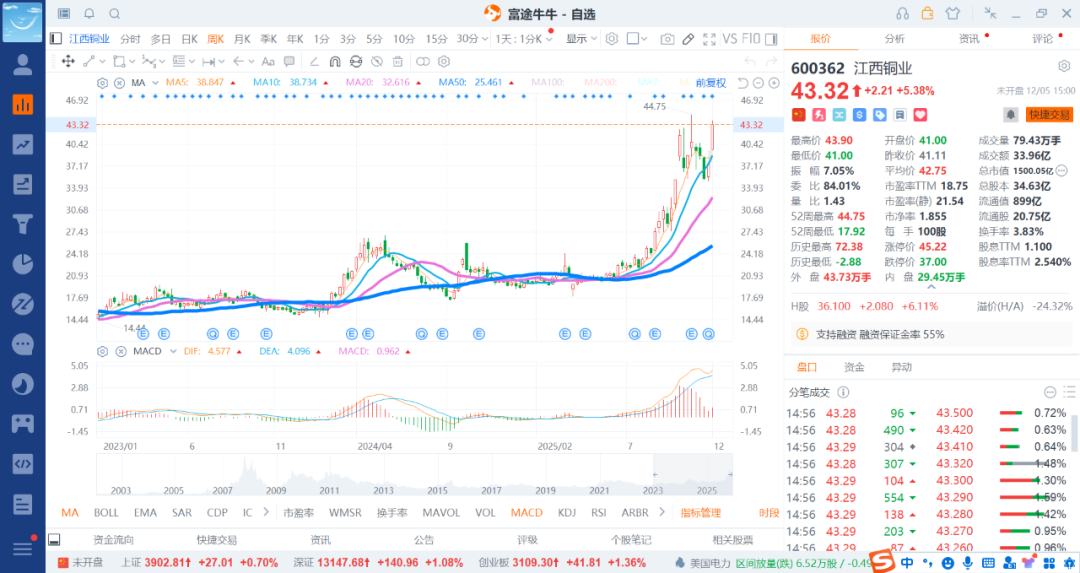Expand the 30分 timeframe dropdown
This screenshot has height=573, width=1080.
486,39
